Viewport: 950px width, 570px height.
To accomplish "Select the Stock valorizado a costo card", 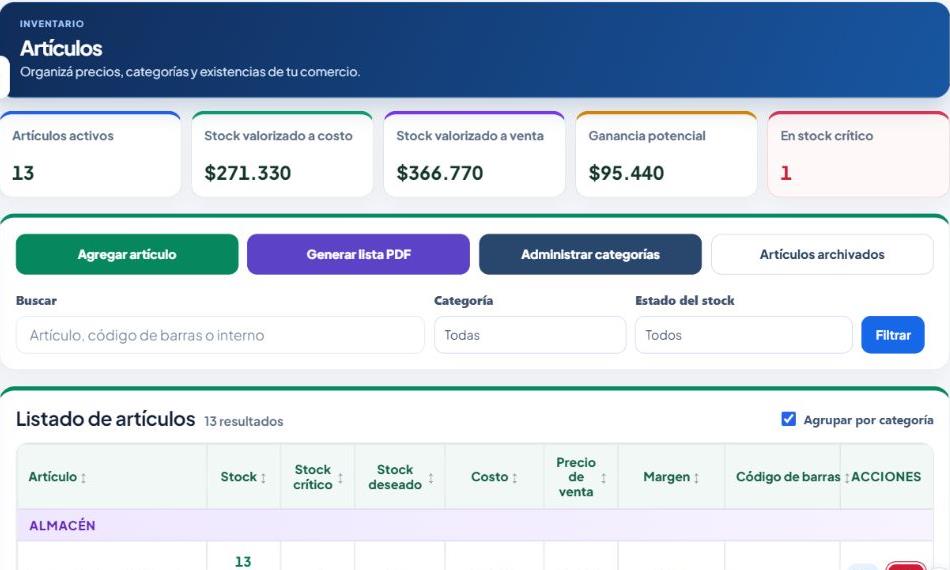I will click(282, 154).
